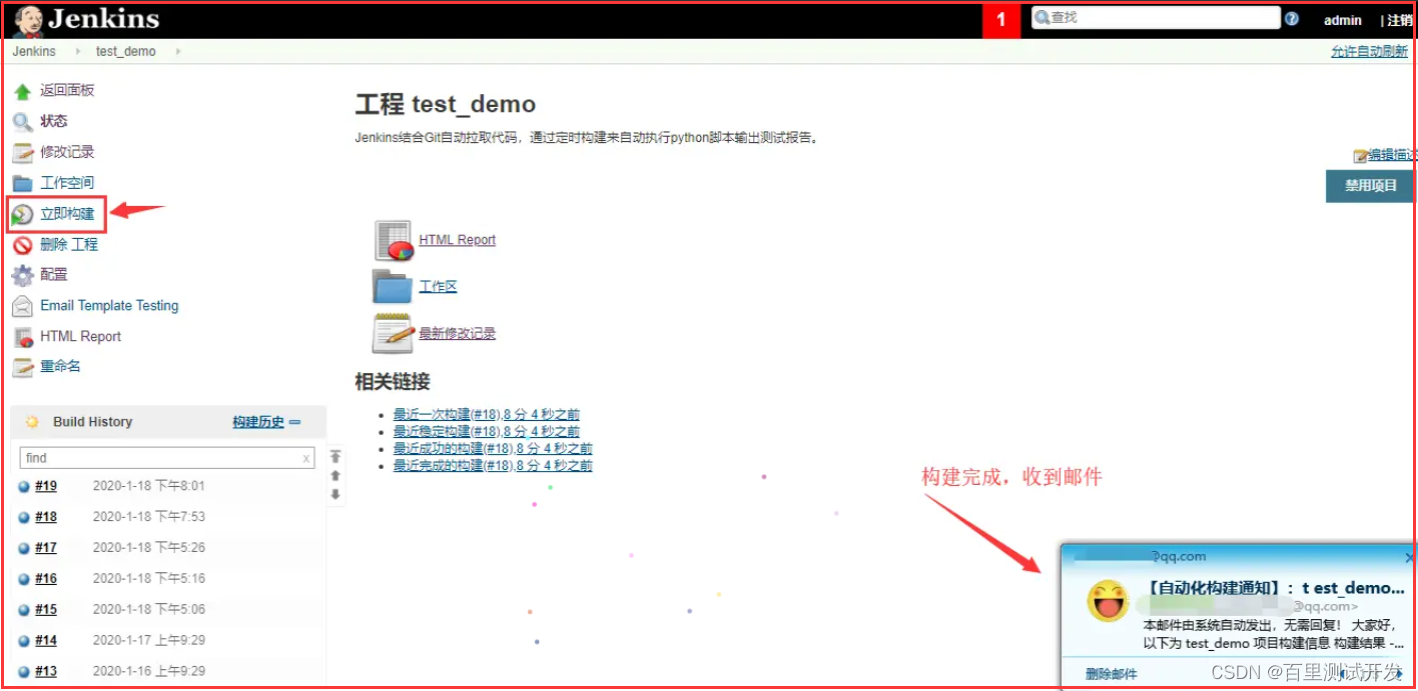This screenshot has height=691, width=1418.
Task: Click the 允许自动刷新 link
Action: [1369, 51]
